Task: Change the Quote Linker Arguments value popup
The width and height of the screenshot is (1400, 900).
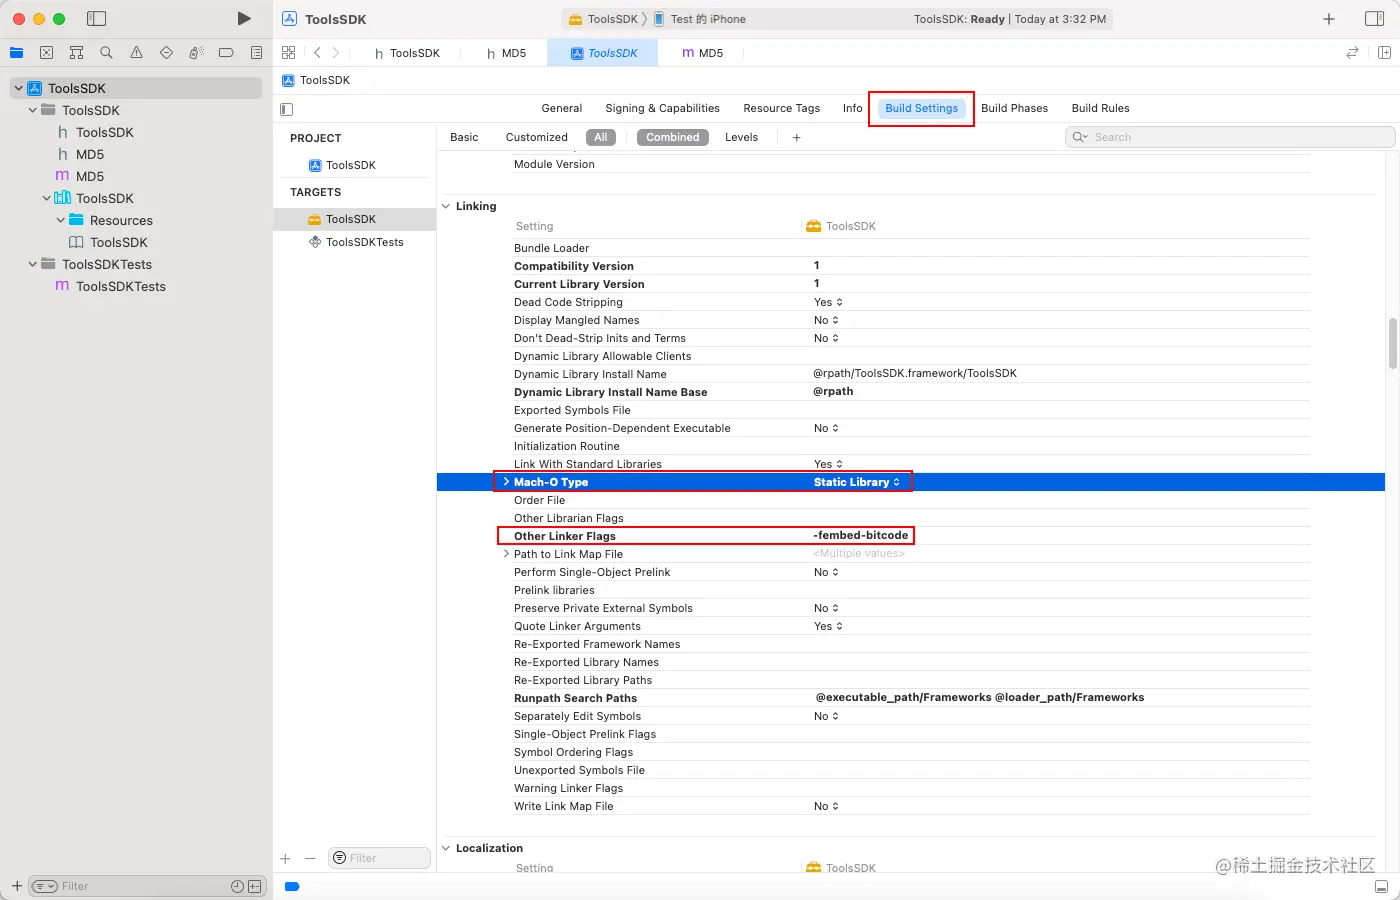Action: pyautogui.click(x=828, y=626)
